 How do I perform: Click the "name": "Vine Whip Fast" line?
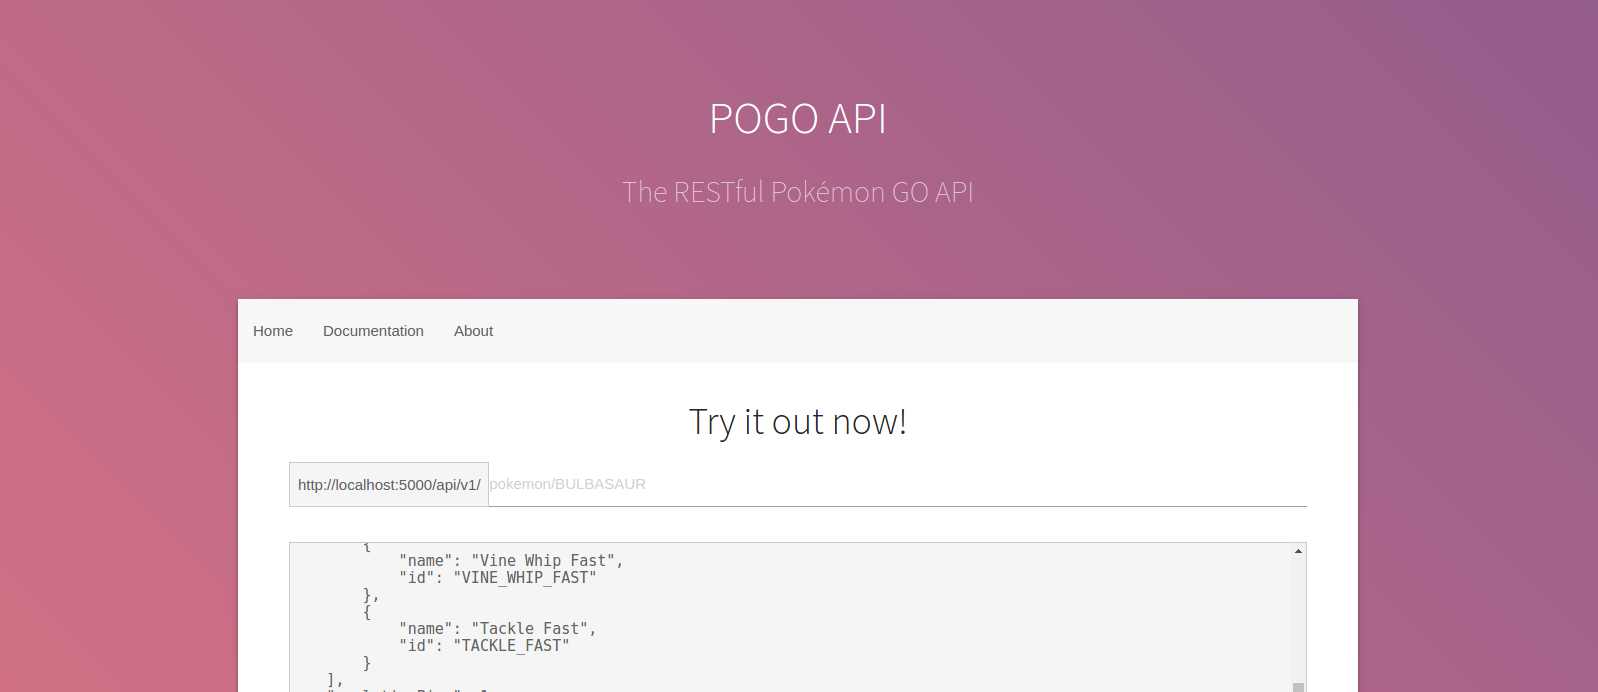[x=511, y=561]
